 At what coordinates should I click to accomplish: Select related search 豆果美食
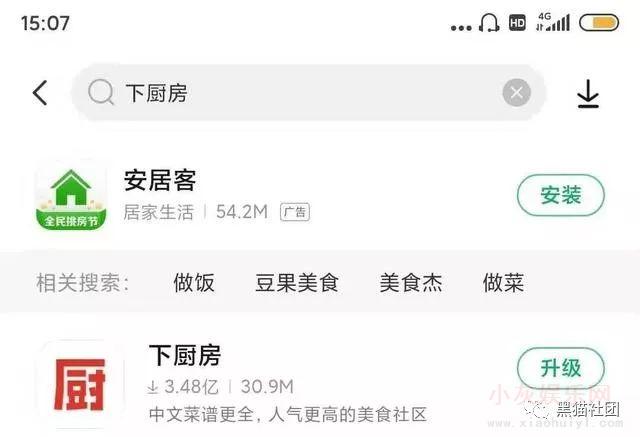pos(297,282)
